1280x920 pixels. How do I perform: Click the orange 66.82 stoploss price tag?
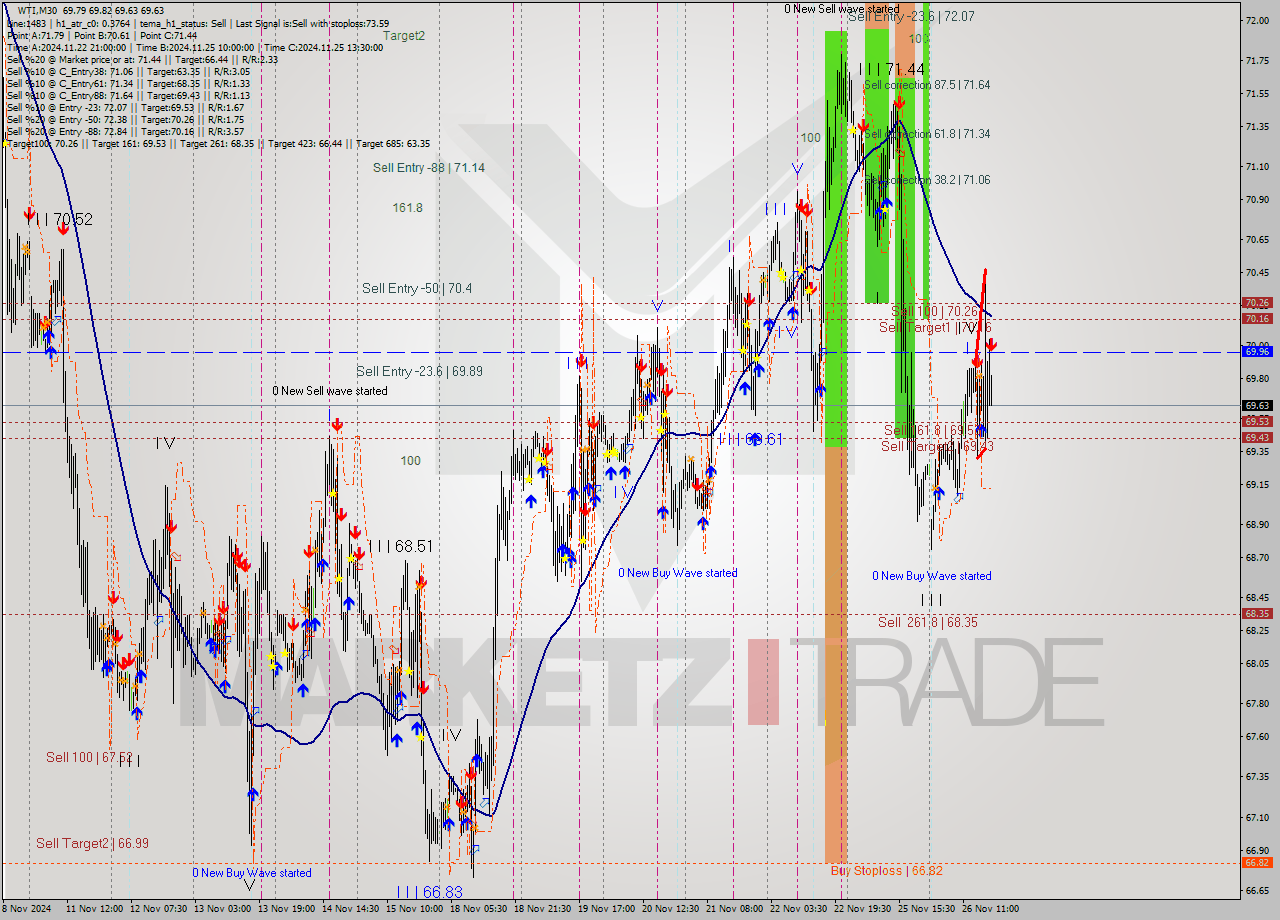point(1257,862)
